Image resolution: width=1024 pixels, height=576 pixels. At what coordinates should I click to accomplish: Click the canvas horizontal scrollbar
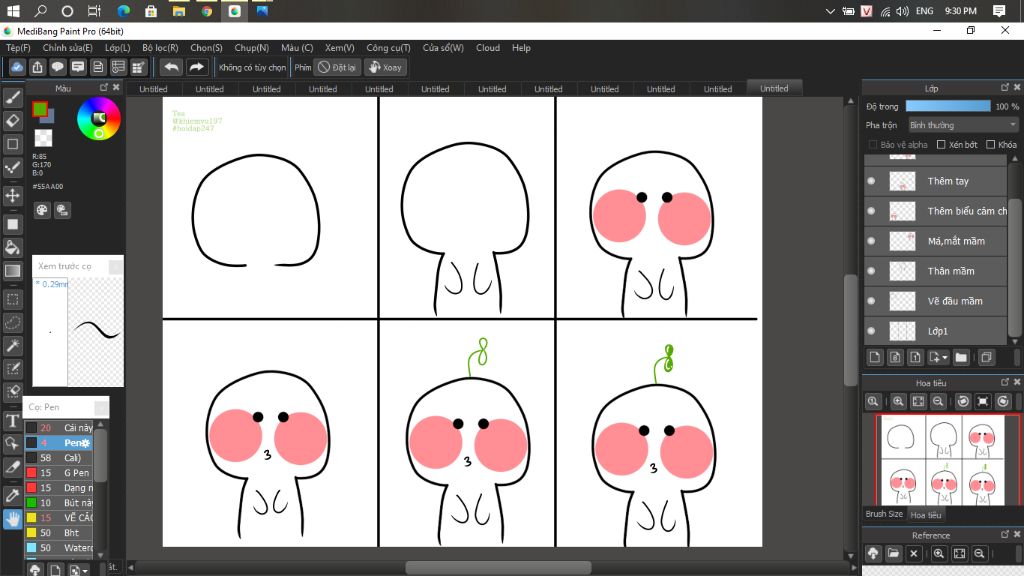pos(498,568)
